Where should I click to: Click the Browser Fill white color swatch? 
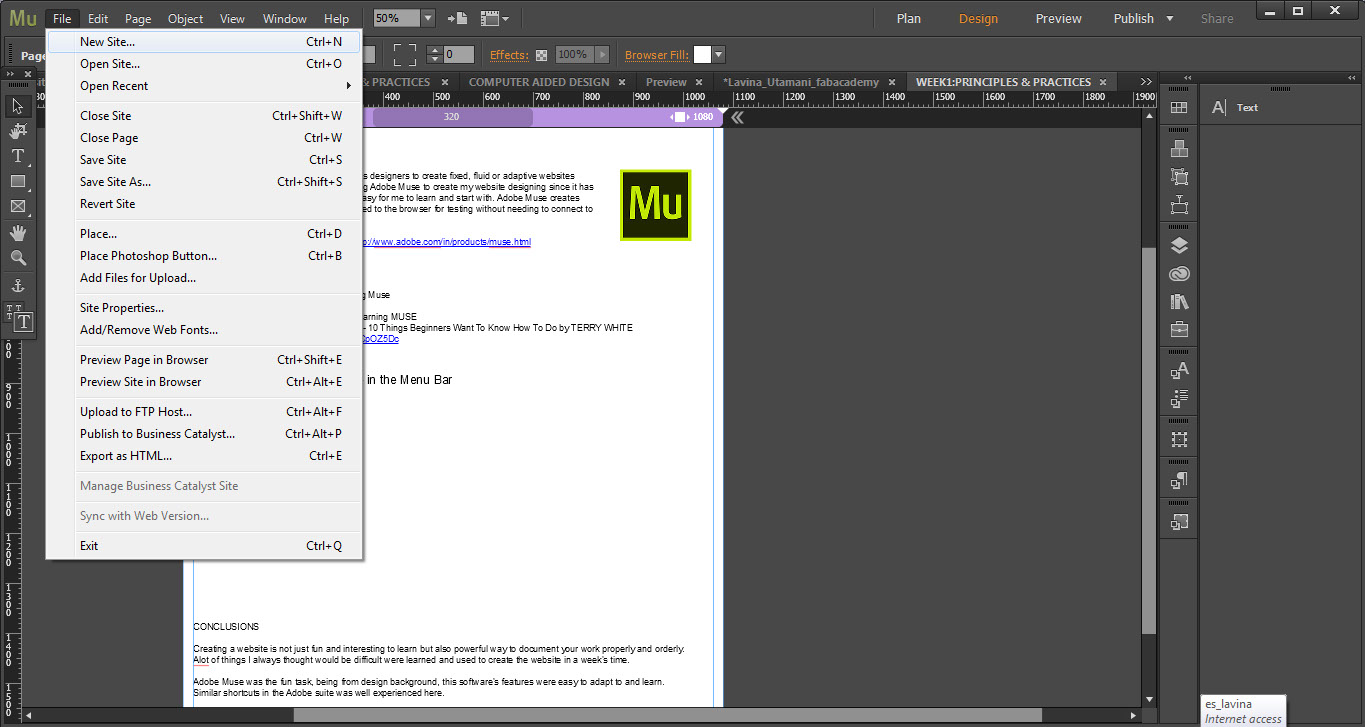pyautogui.click(x=702, y=55)
